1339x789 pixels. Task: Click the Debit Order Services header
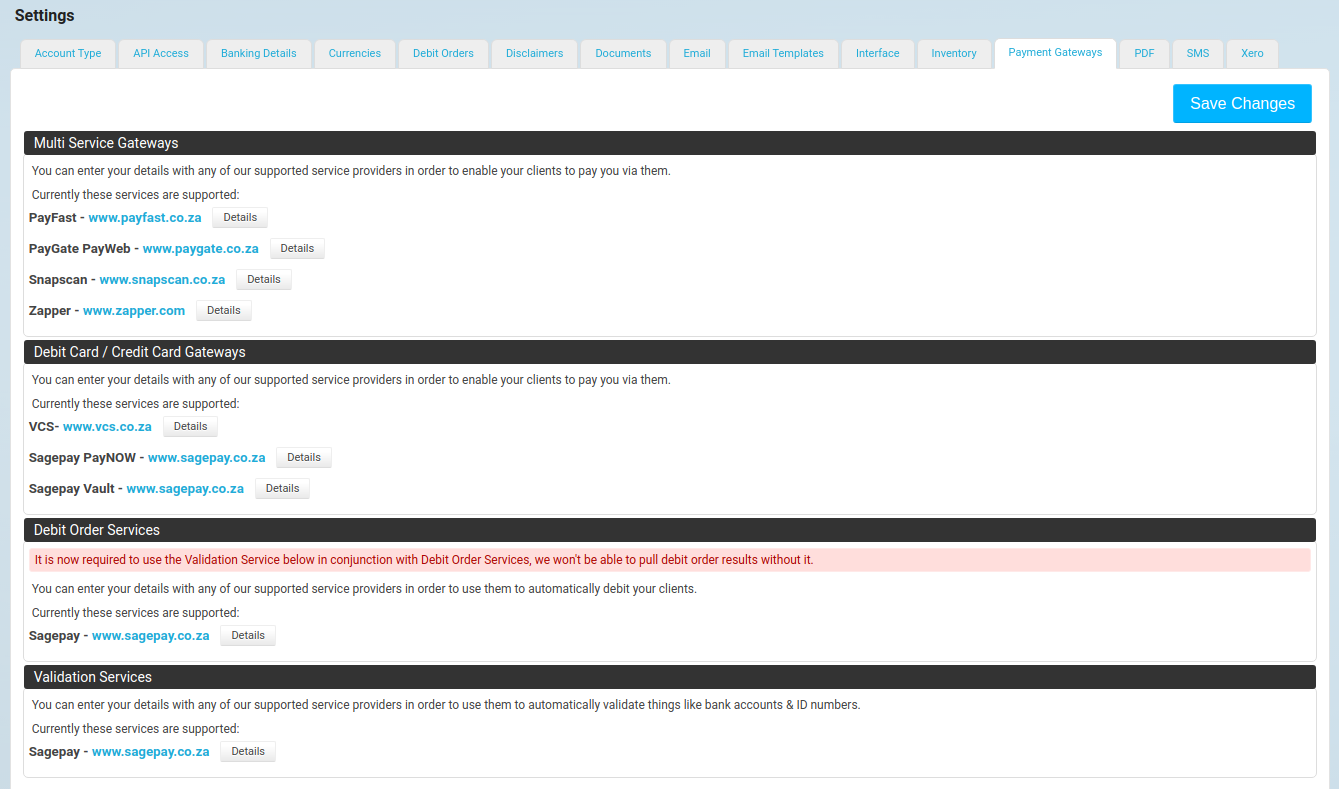(670, 530)
